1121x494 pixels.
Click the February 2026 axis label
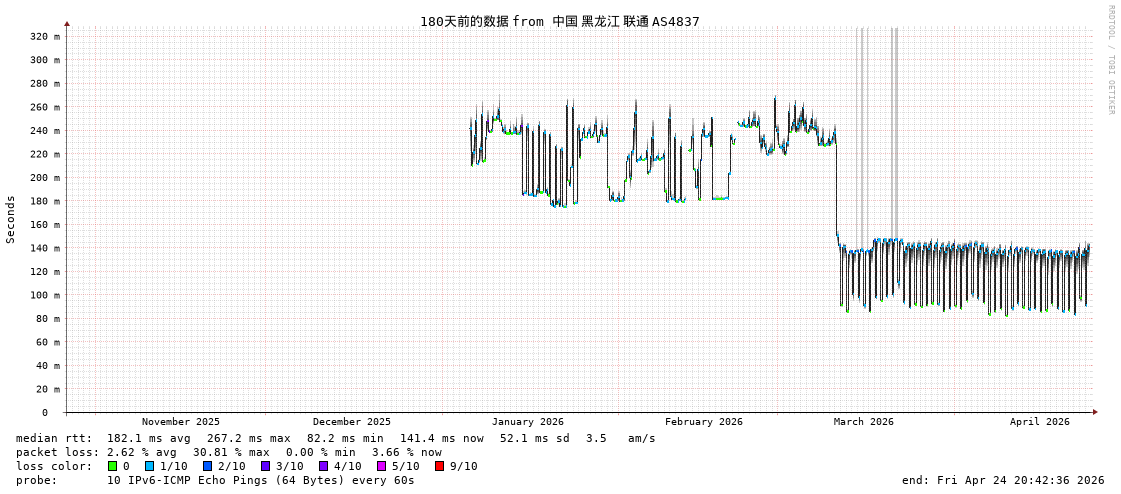pos(704,422)
